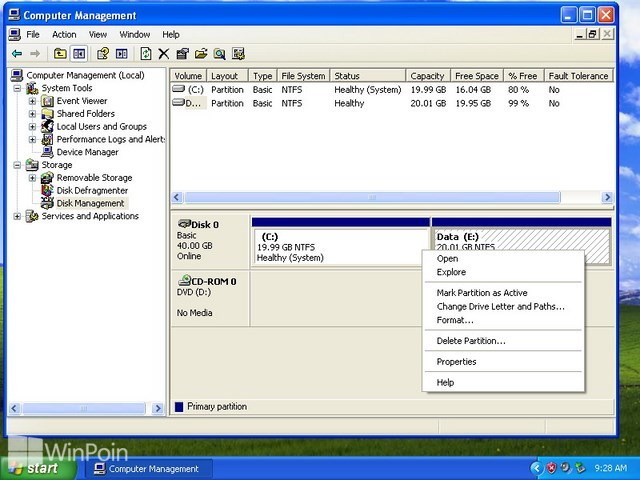
Task: Click the tray expand arrow icon
Action: point(537,468)
